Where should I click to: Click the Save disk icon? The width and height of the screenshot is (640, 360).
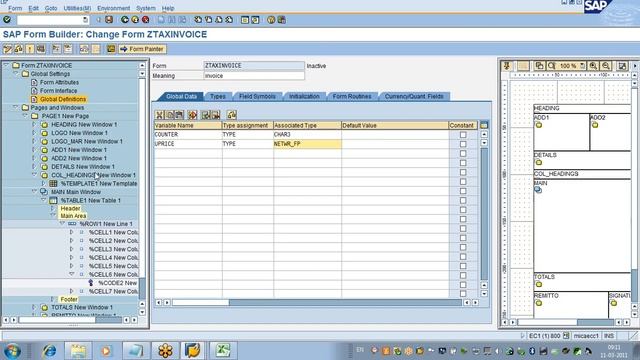tap(109, 20)
